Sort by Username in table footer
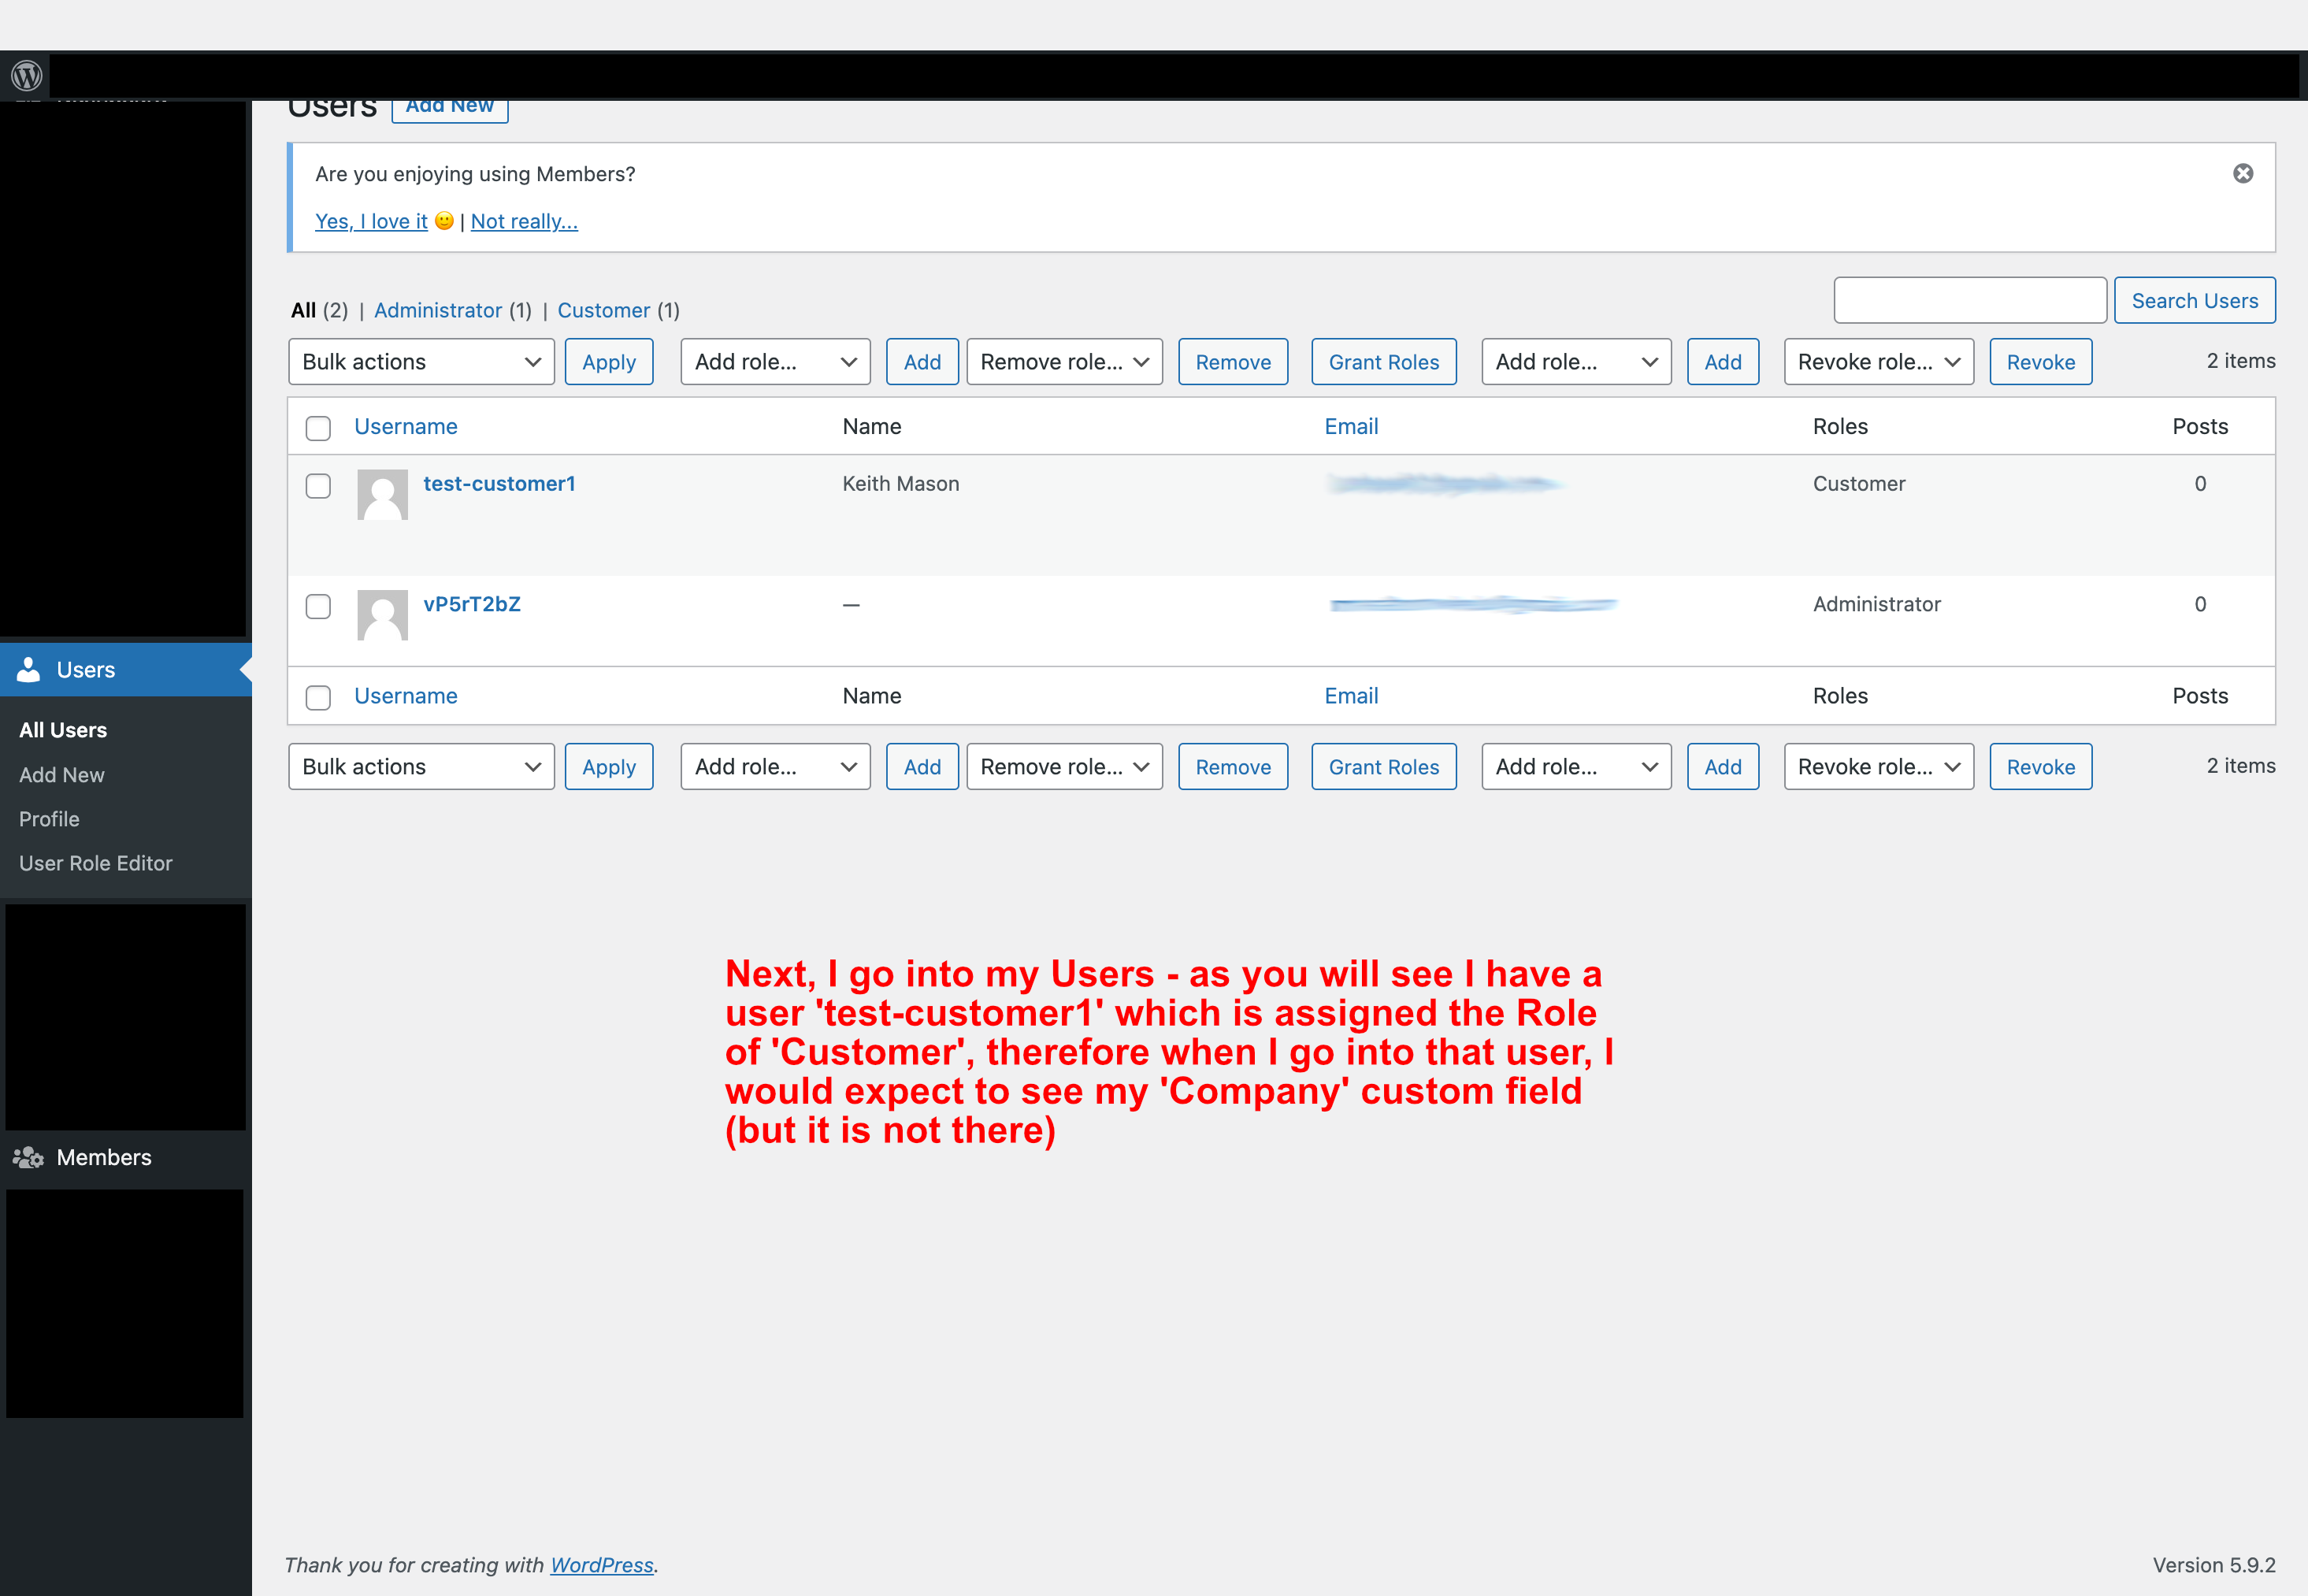The height and width of the screenshot is (1596, 2308). (x=405, y=696)
